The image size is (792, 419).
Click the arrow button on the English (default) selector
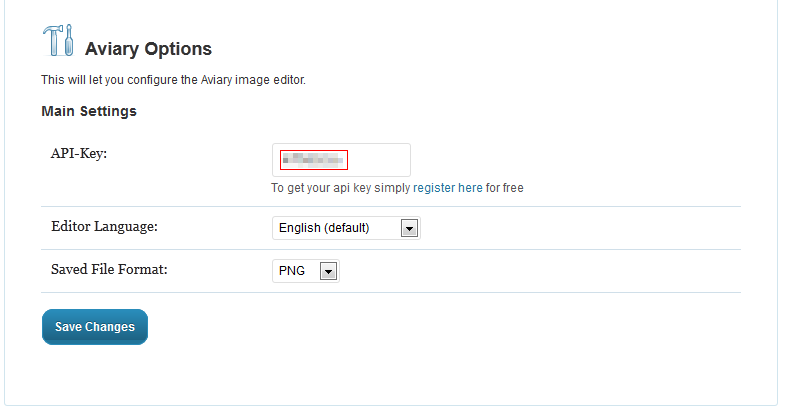click(409, 228)
